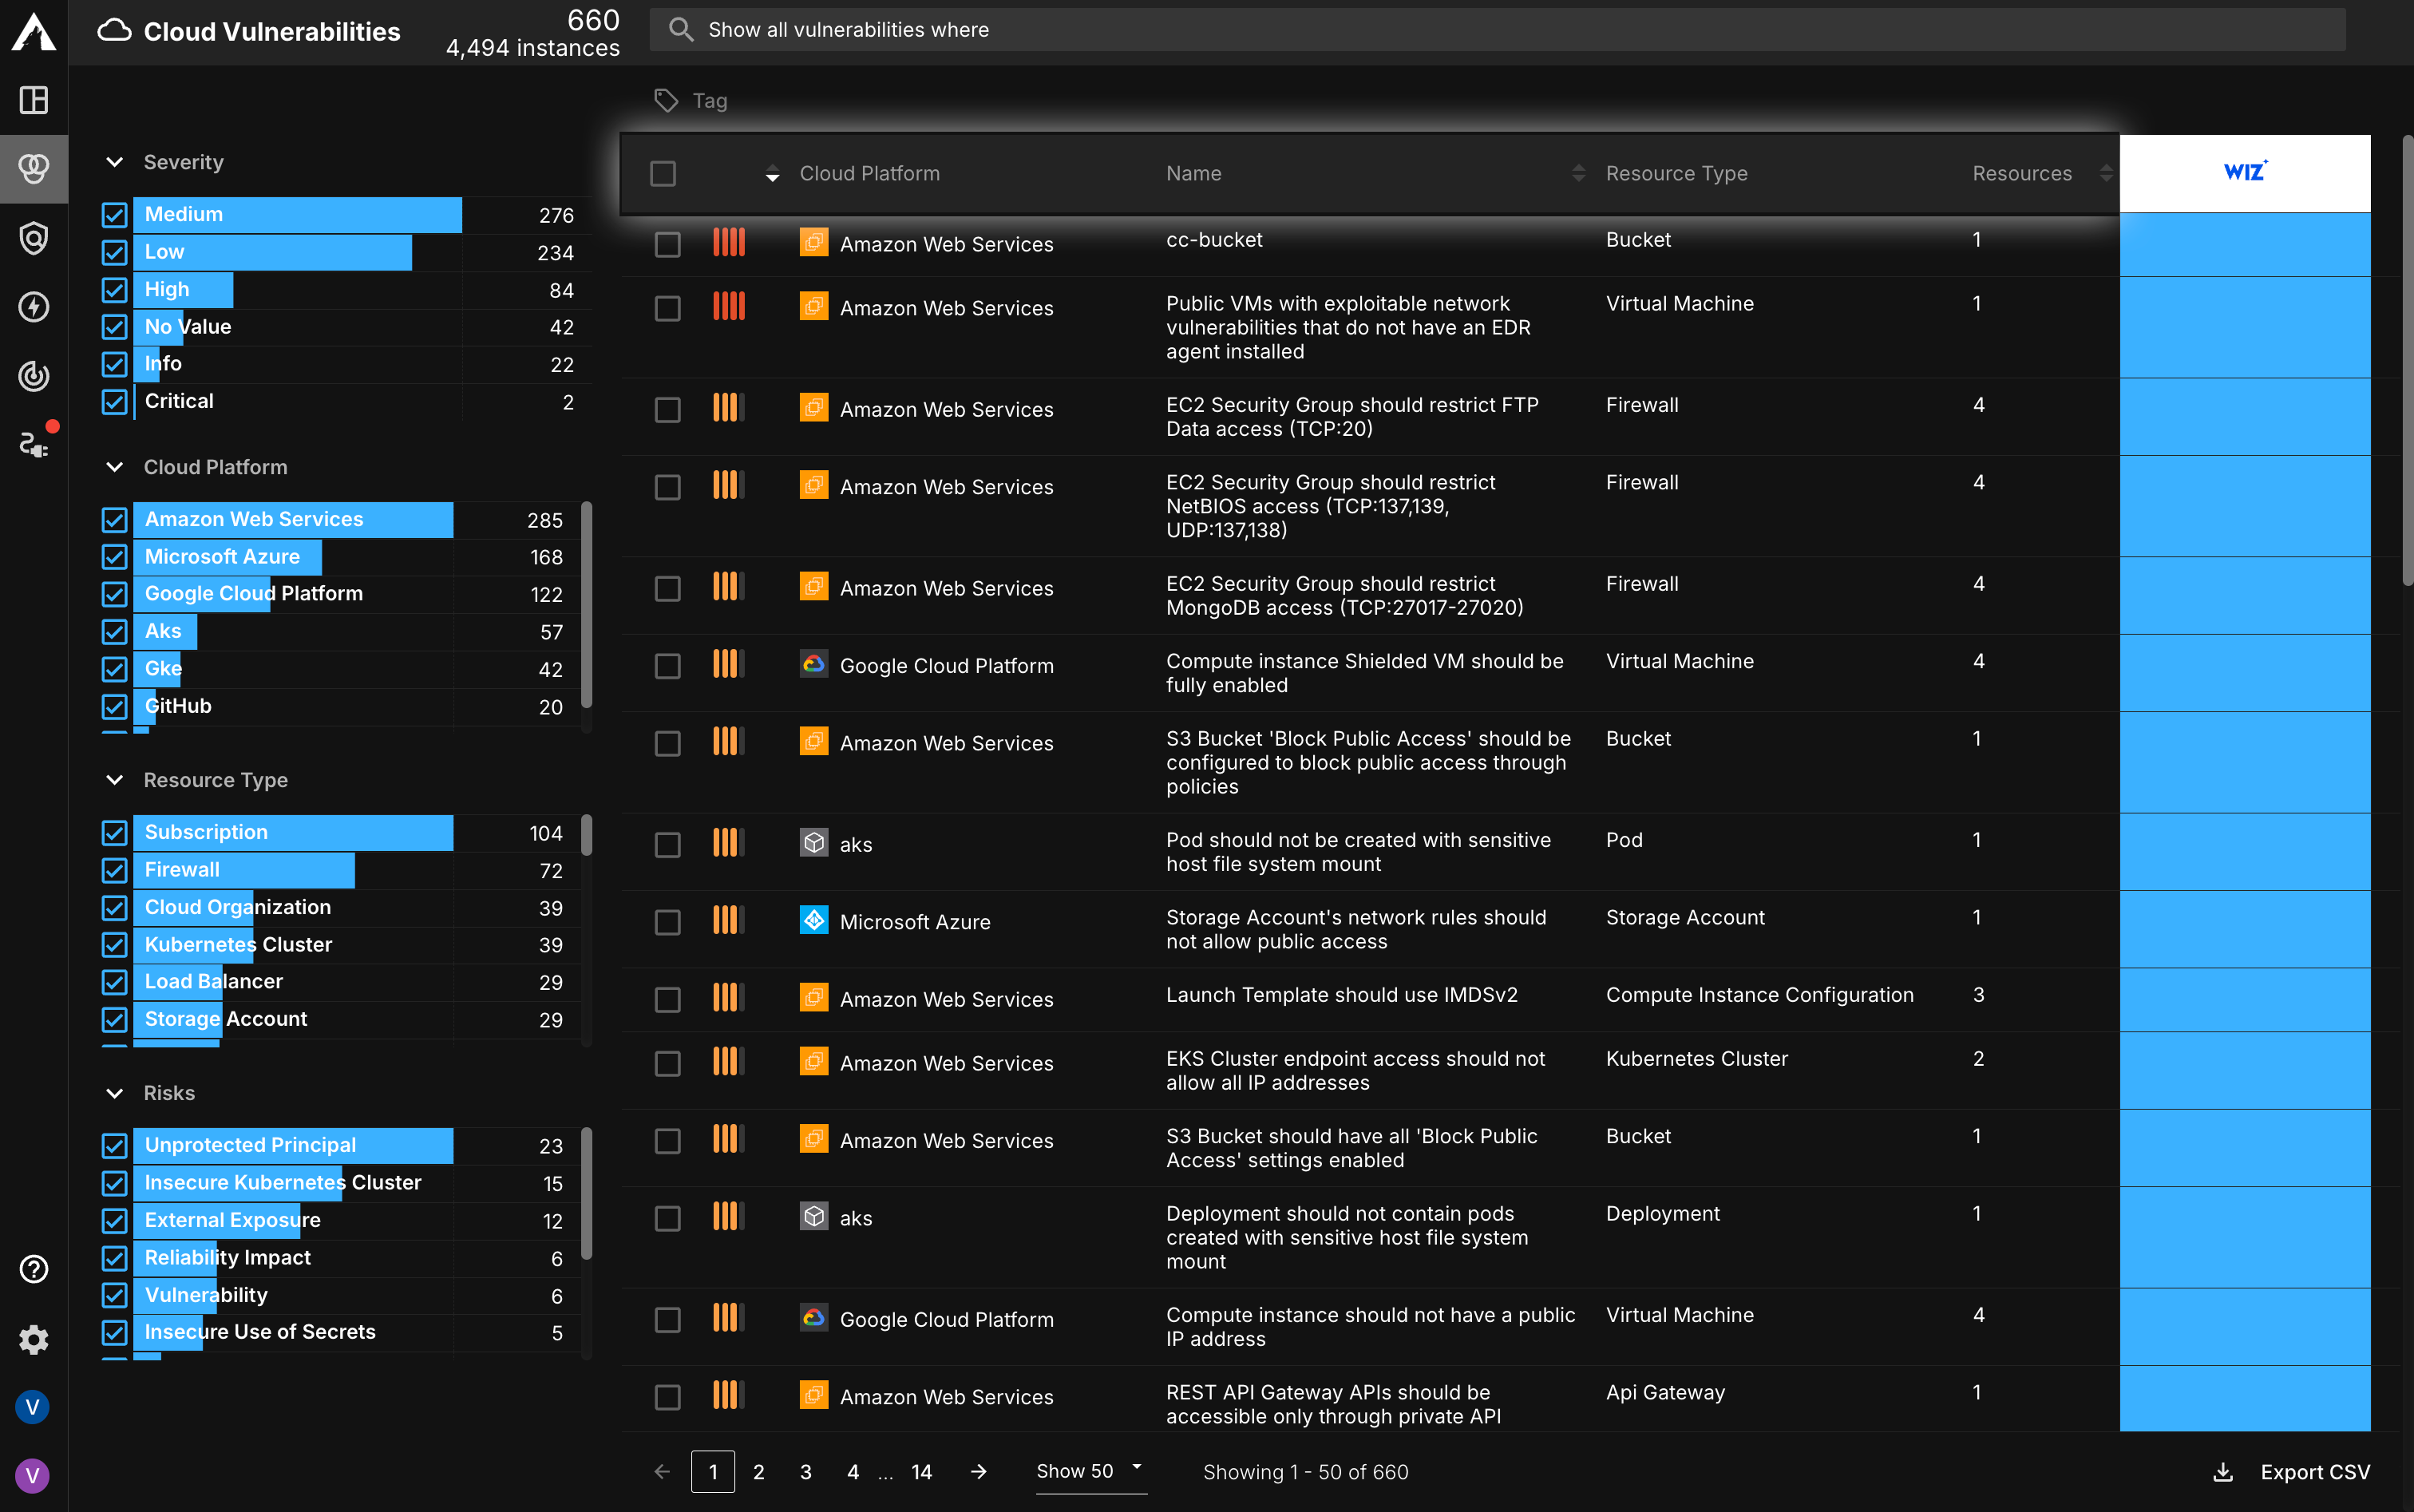
Task: Open the help question mark icon
Action: pyautogui.click(x=34, y=1269)
